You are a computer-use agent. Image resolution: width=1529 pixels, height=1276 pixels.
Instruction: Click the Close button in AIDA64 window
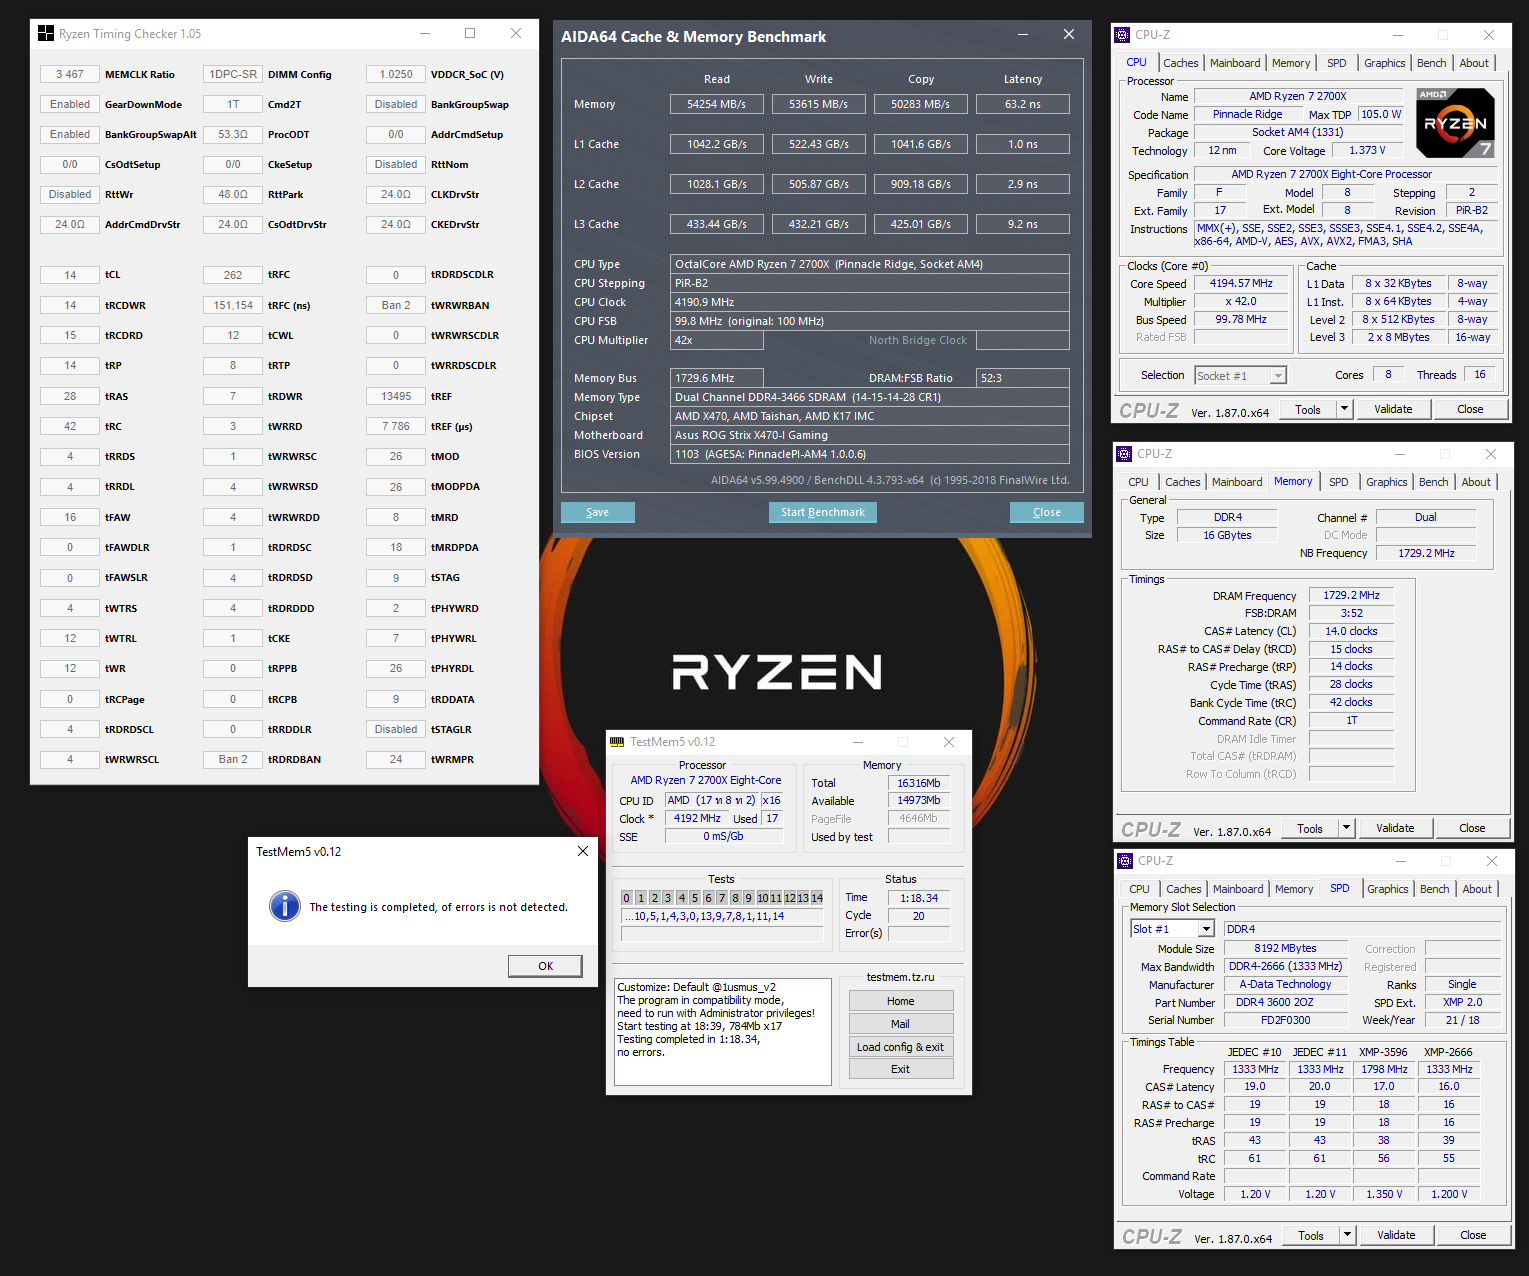click(1046, 512)
